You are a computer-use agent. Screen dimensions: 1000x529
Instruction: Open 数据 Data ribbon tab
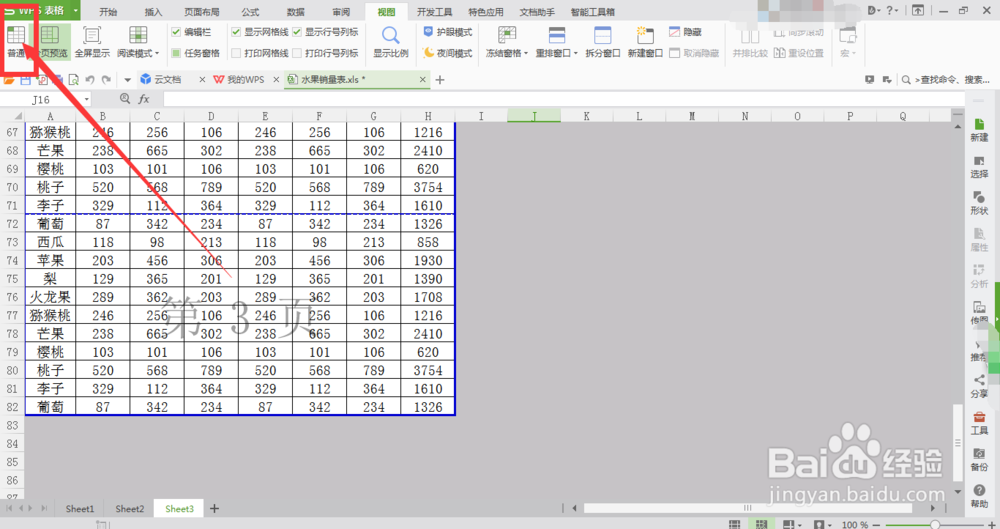(295, 12)
